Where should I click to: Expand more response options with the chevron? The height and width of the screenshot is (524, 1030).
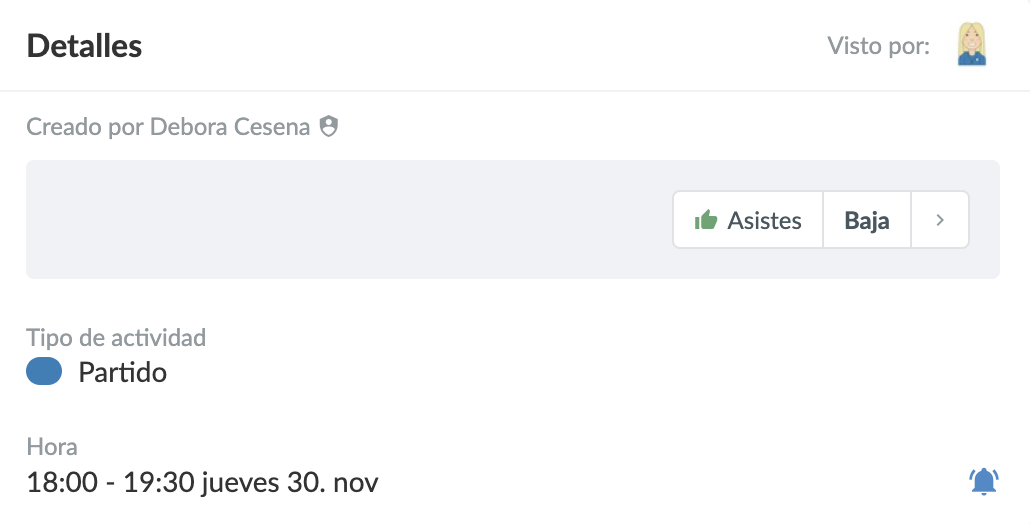point(940,220)
